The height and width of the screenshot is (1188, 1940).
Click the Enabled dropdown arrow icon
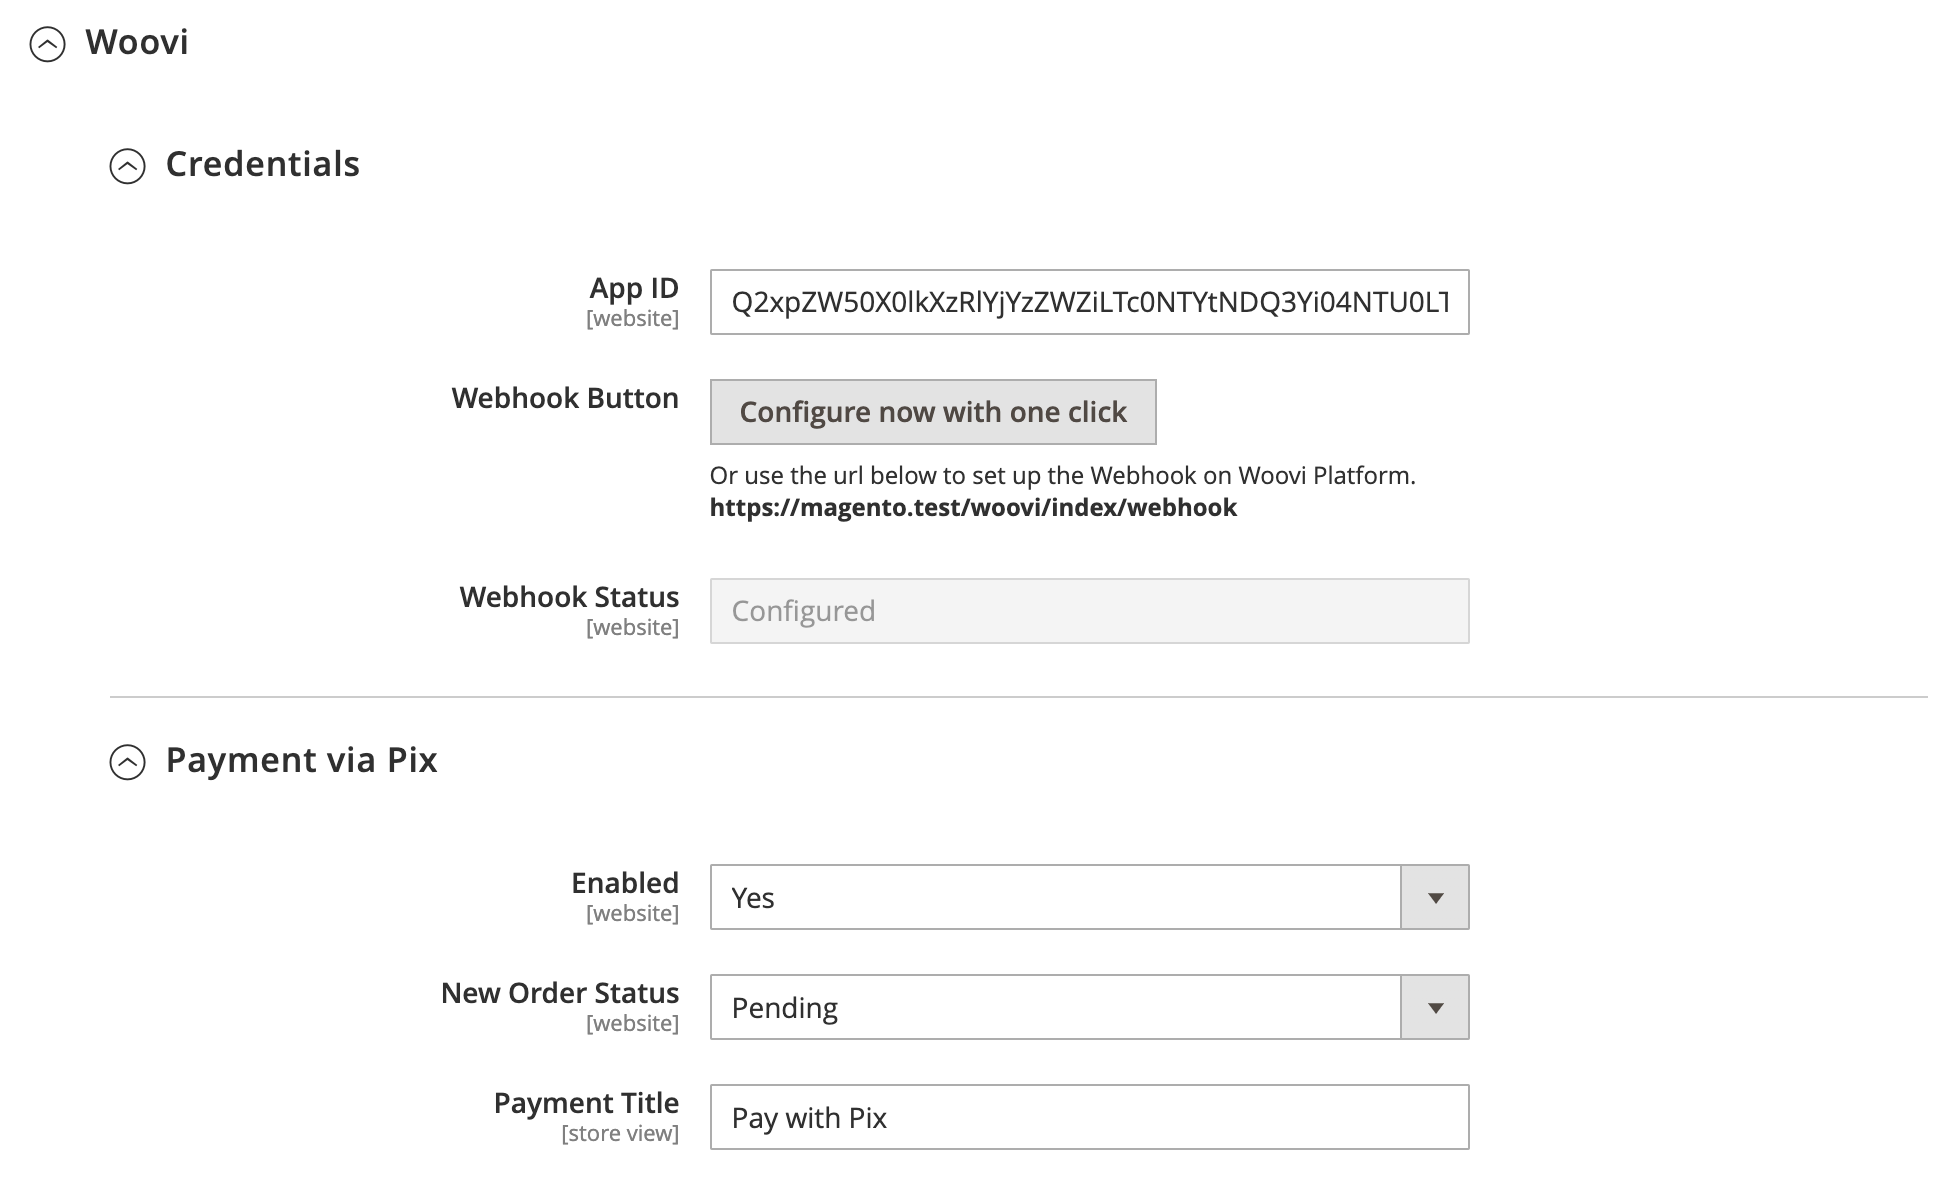point(1437,897)
